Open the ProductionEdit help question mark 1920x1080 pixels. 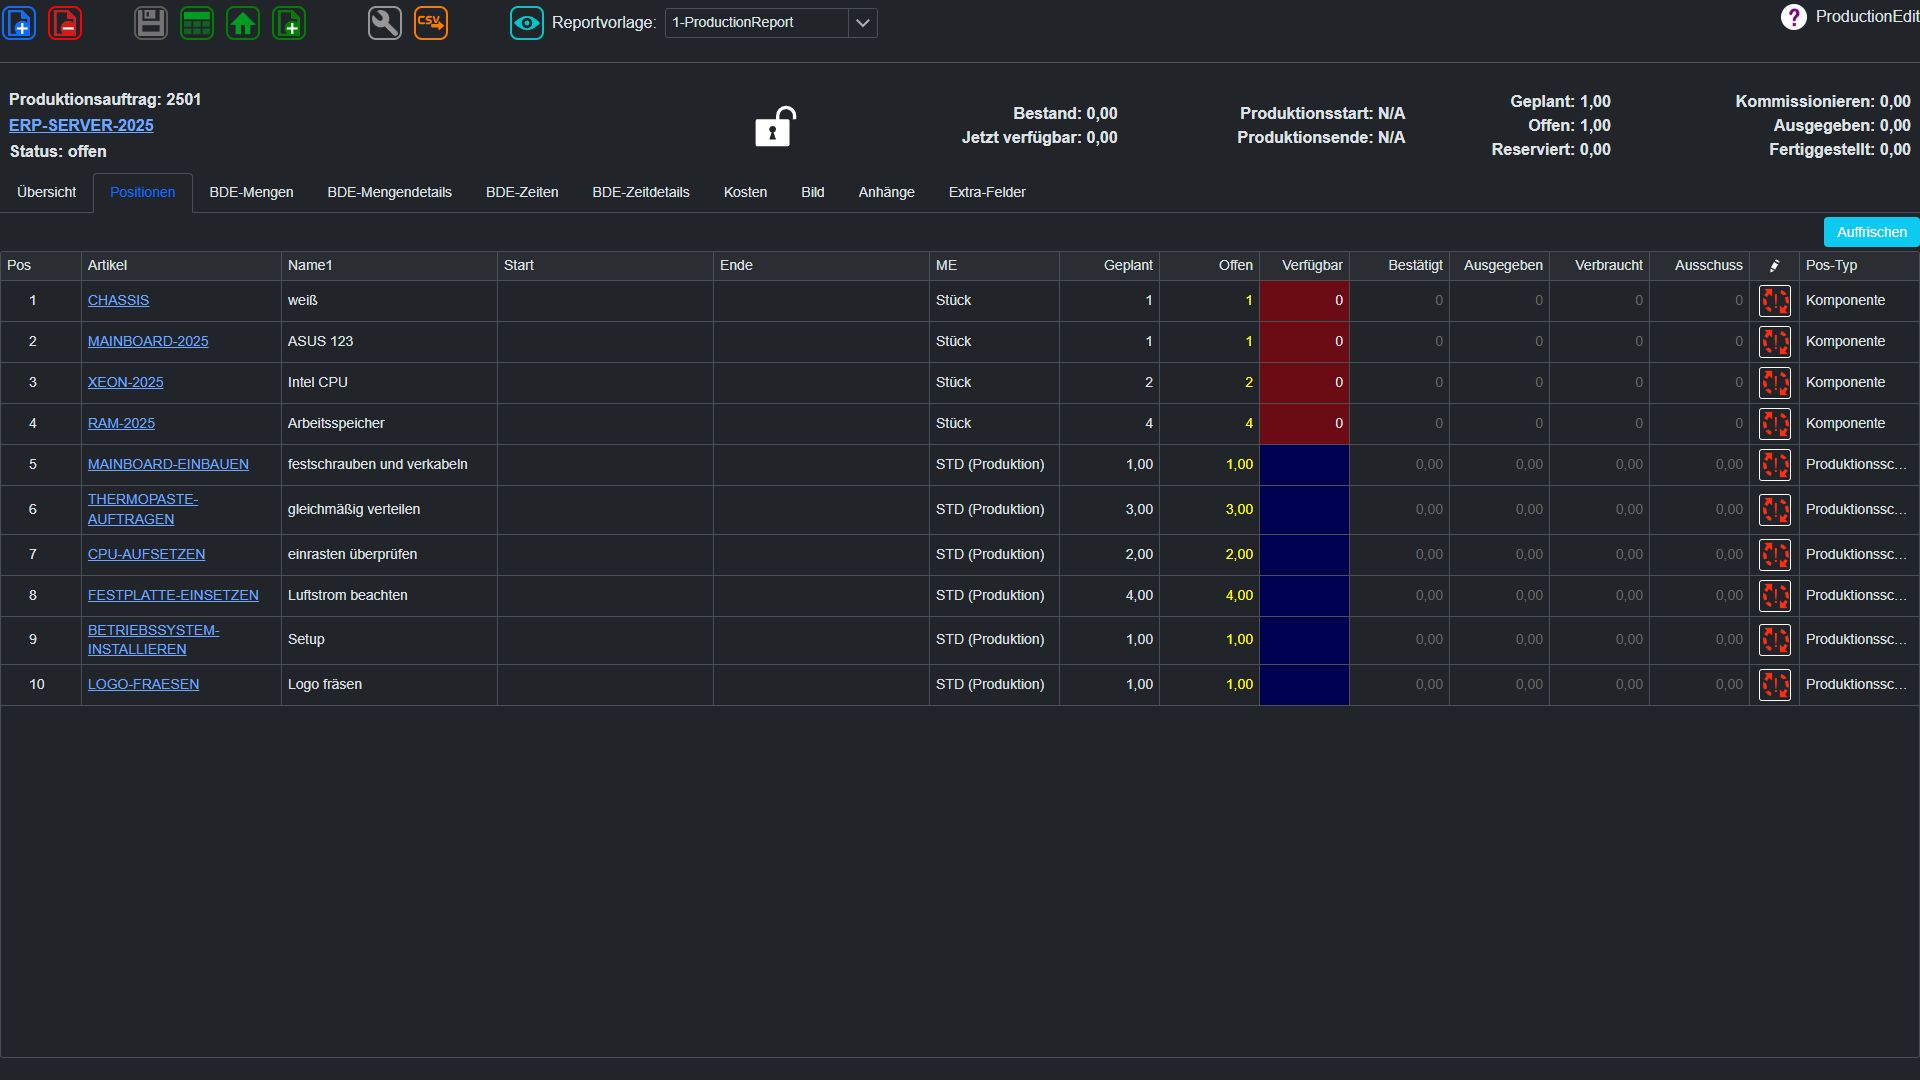pyautogui.click(x=1794, y=17)
